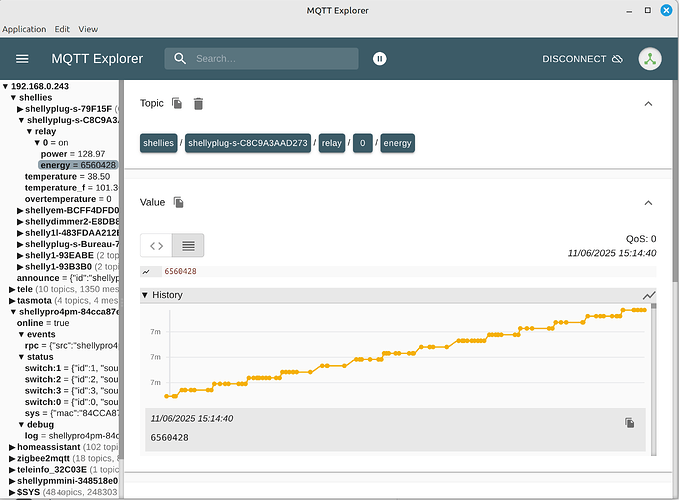The height and width of the screenshot is (500, 679).
Task: Click the 0 breadcrumb chip
Action: pyautogui.click(x=362, y=143)
